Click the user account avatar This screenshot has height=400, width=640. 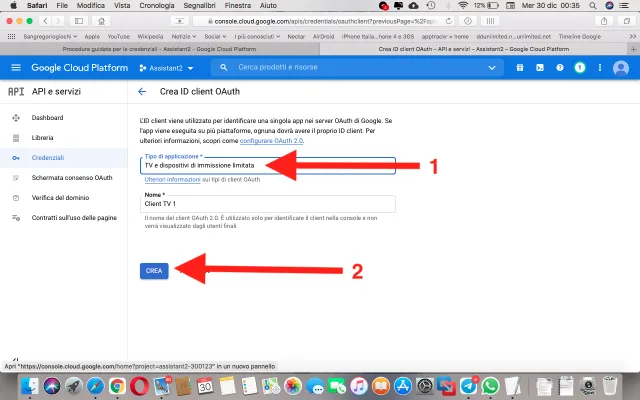tap(620, 67)
